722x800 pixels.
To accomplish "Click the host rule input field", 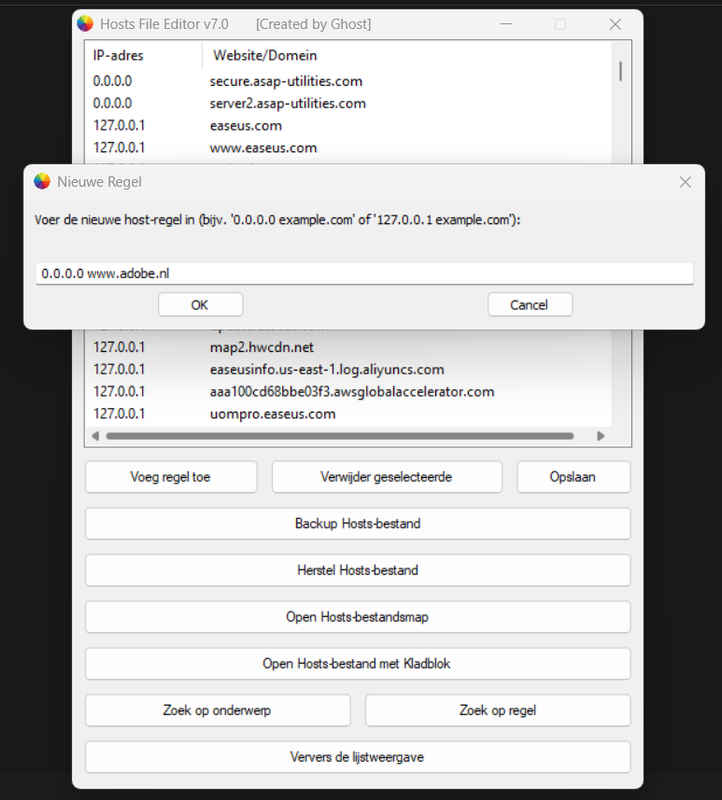I will click(364, 273).
